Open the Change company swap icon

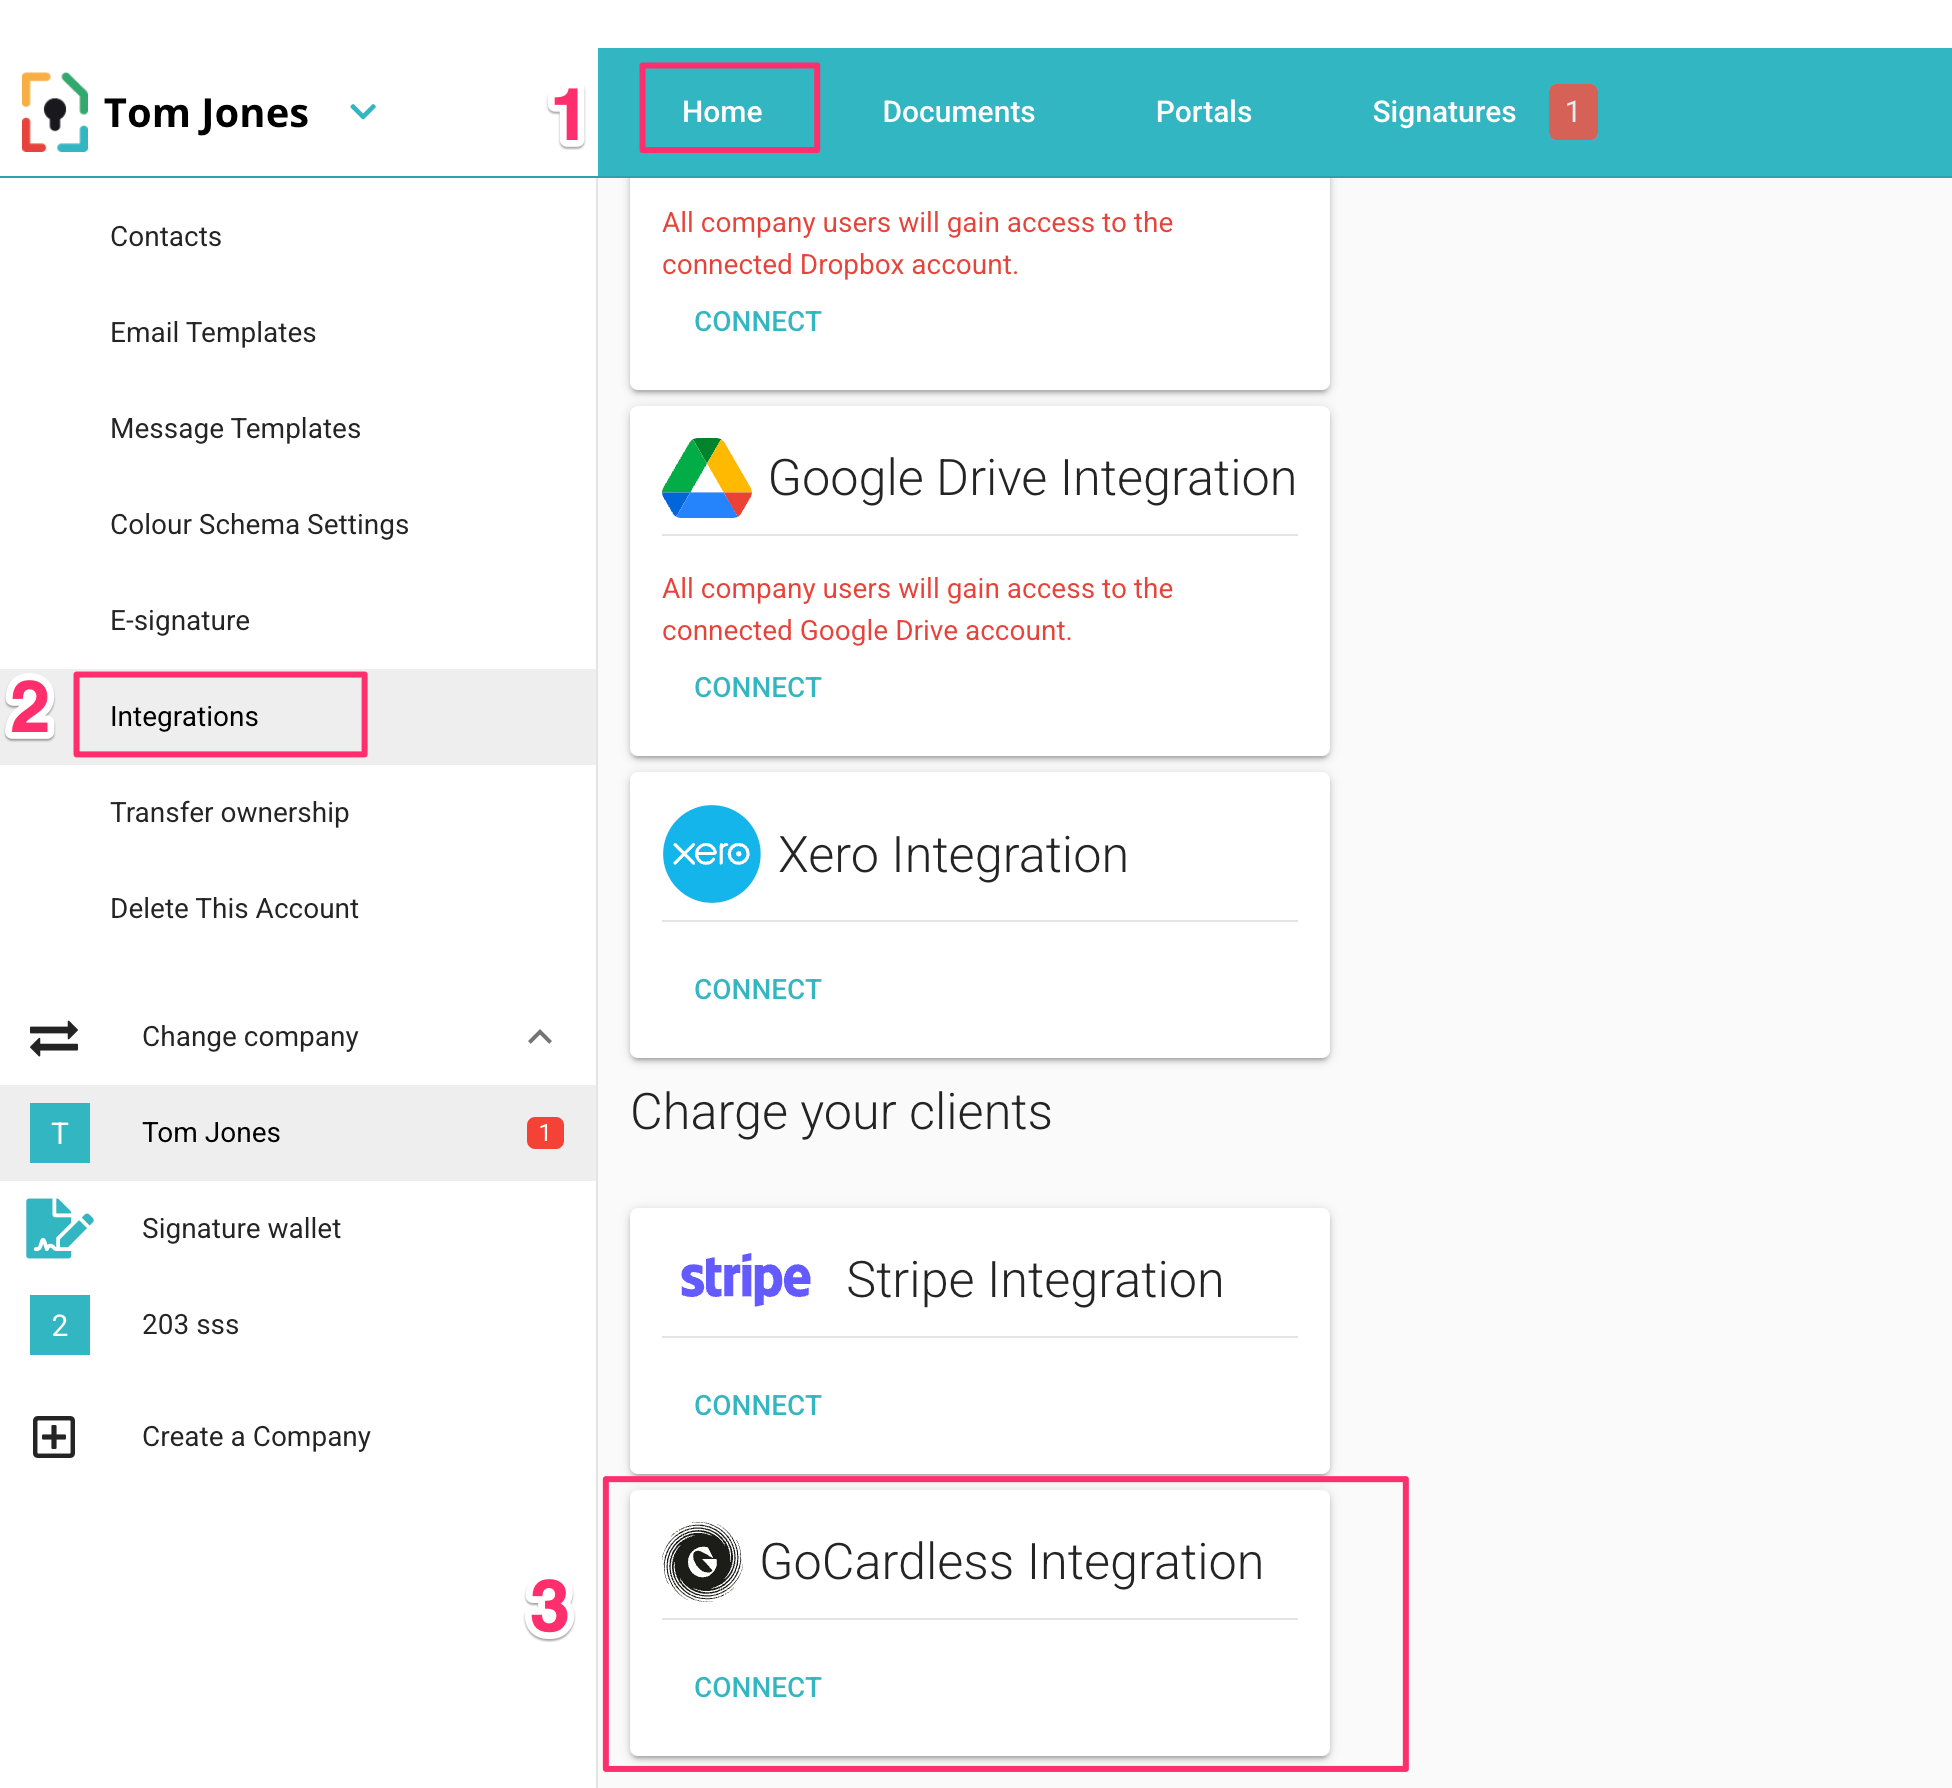(54, 1037)
